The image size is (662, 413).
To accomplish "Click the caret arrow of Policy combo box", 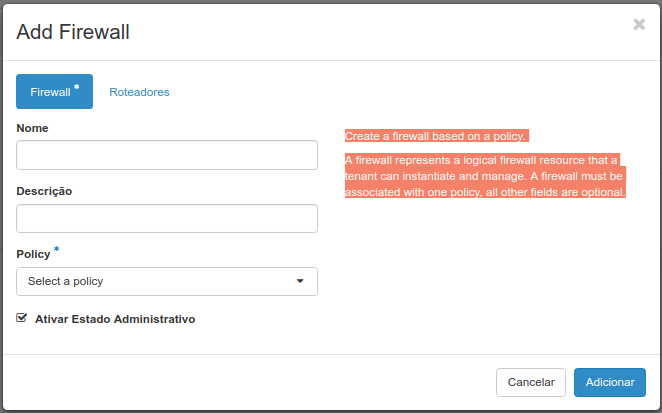I will 300,281.
